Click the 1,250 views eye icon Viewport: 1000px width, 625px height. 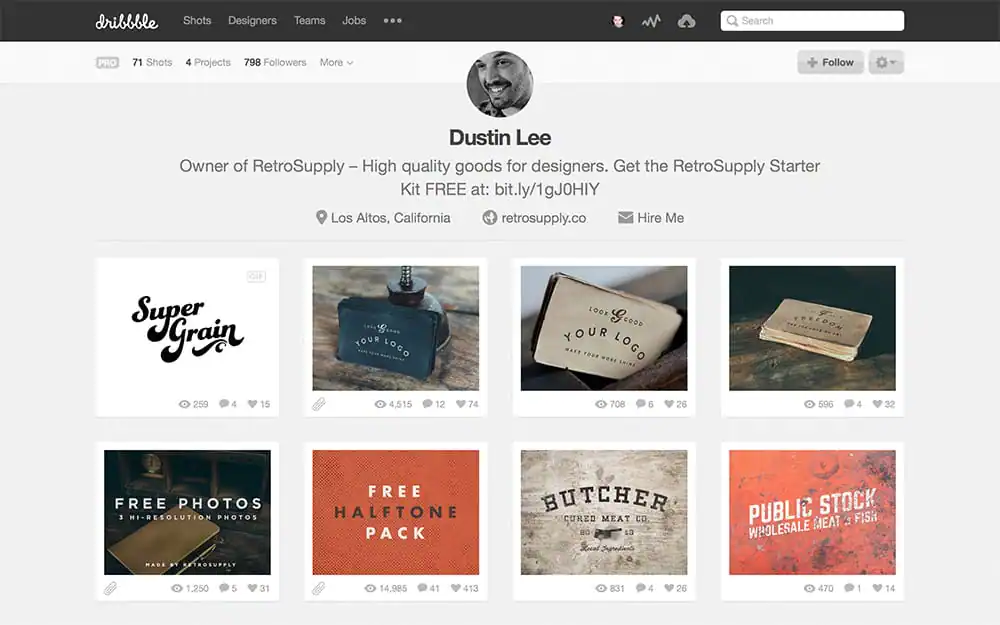point(177,589)
